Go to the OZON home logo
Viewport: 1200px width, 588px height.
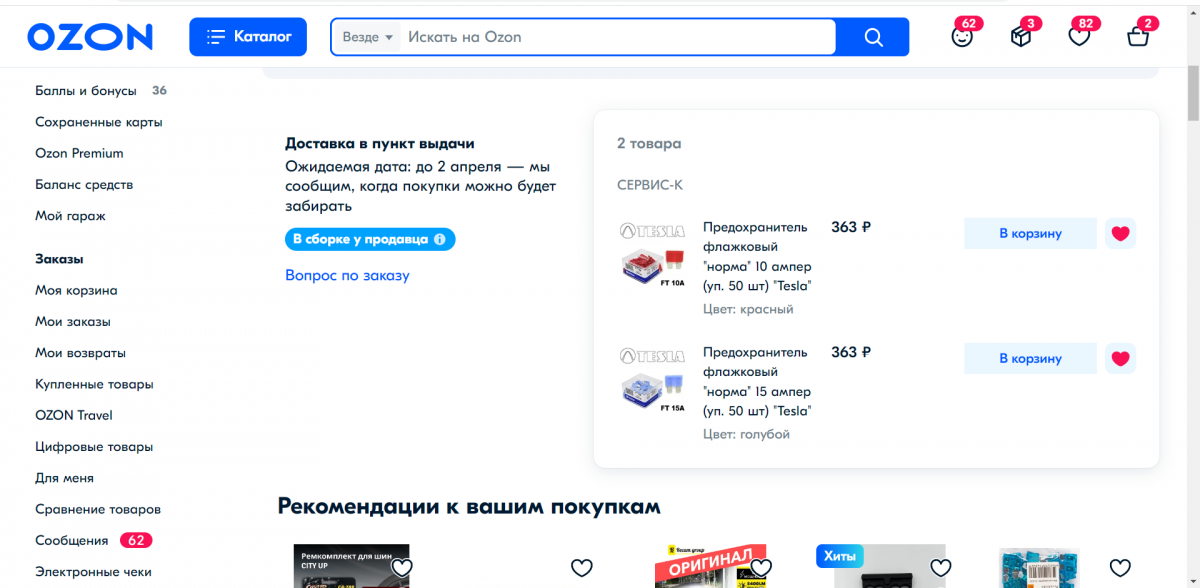(x=90, y=37)
